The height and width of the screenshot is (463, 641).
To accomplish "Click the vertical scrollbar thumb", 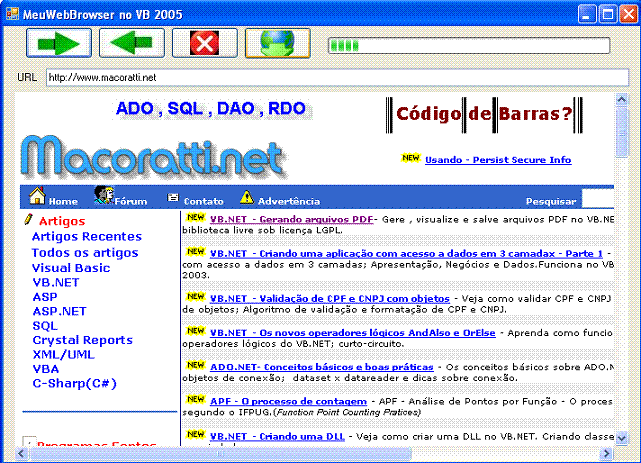I will 622,132.
